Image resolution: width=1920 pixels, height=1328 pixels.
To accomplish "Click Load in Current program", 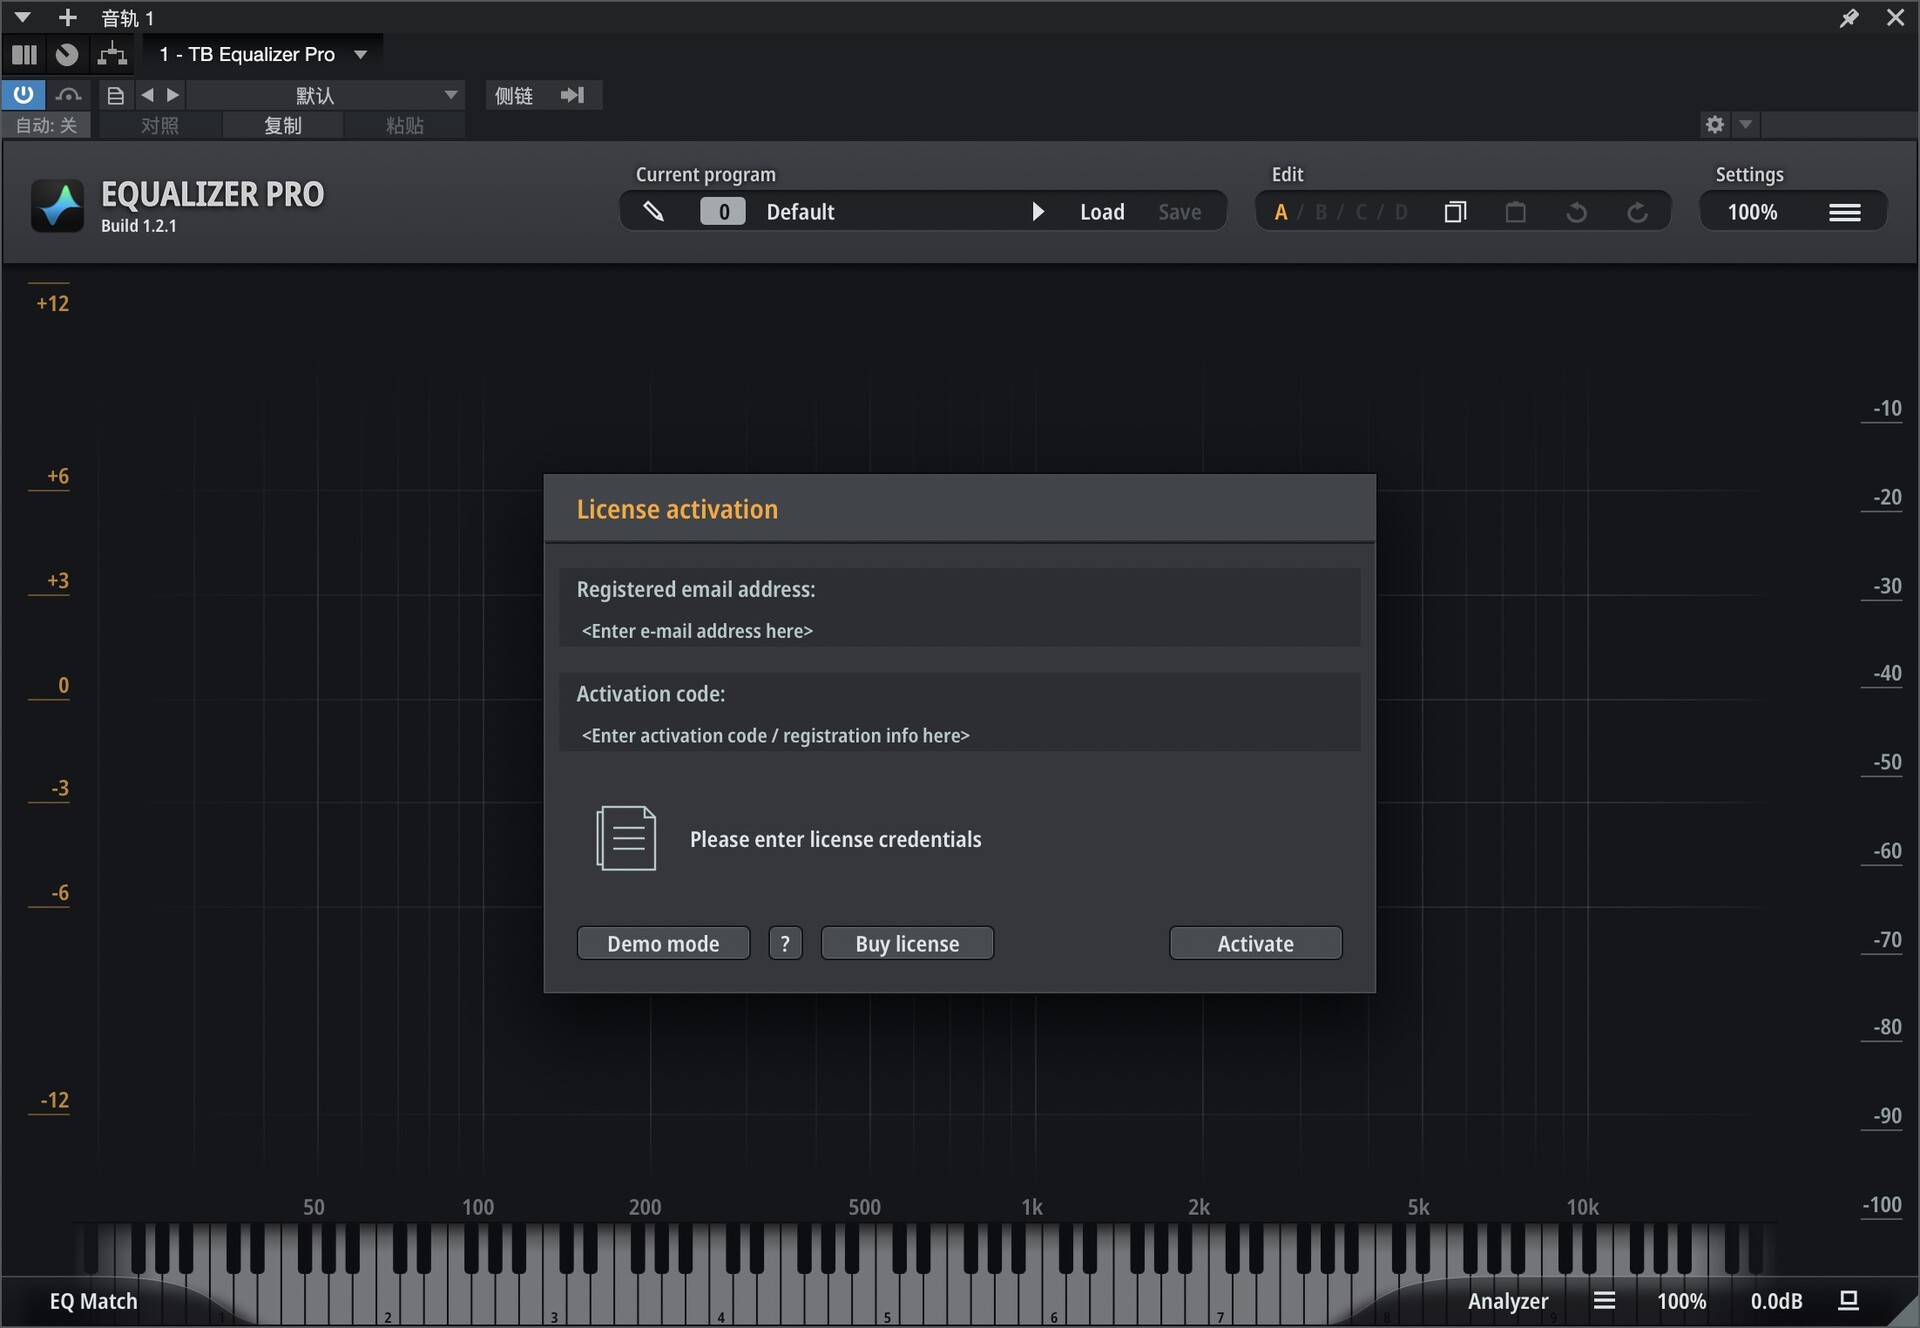I will [1102, 212].
